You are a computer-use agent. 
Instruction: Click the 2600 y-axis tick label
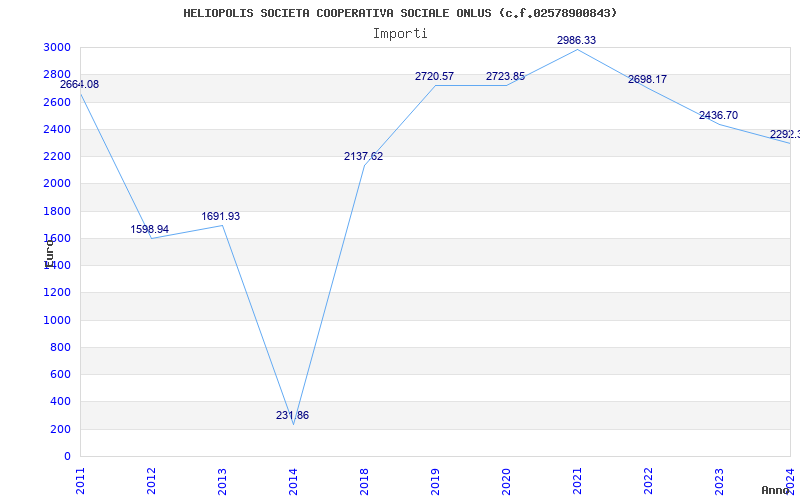coord(57,102)
